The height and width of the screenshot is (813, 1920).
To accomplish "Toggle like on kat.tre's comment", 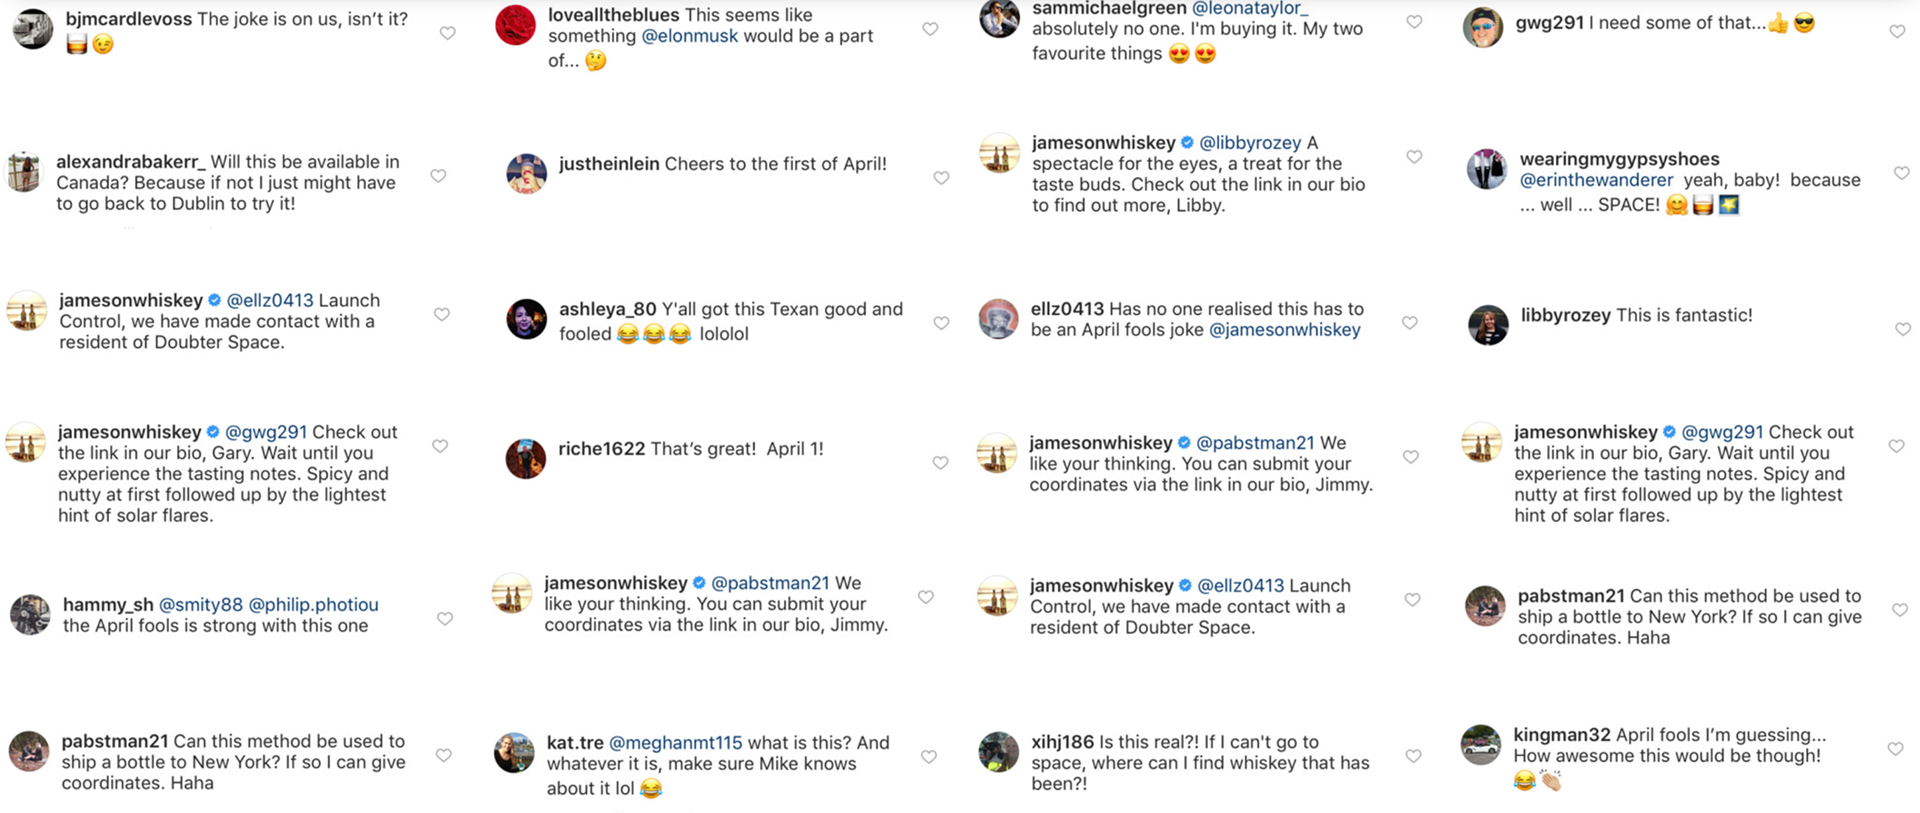I will (x=928, y=757).
